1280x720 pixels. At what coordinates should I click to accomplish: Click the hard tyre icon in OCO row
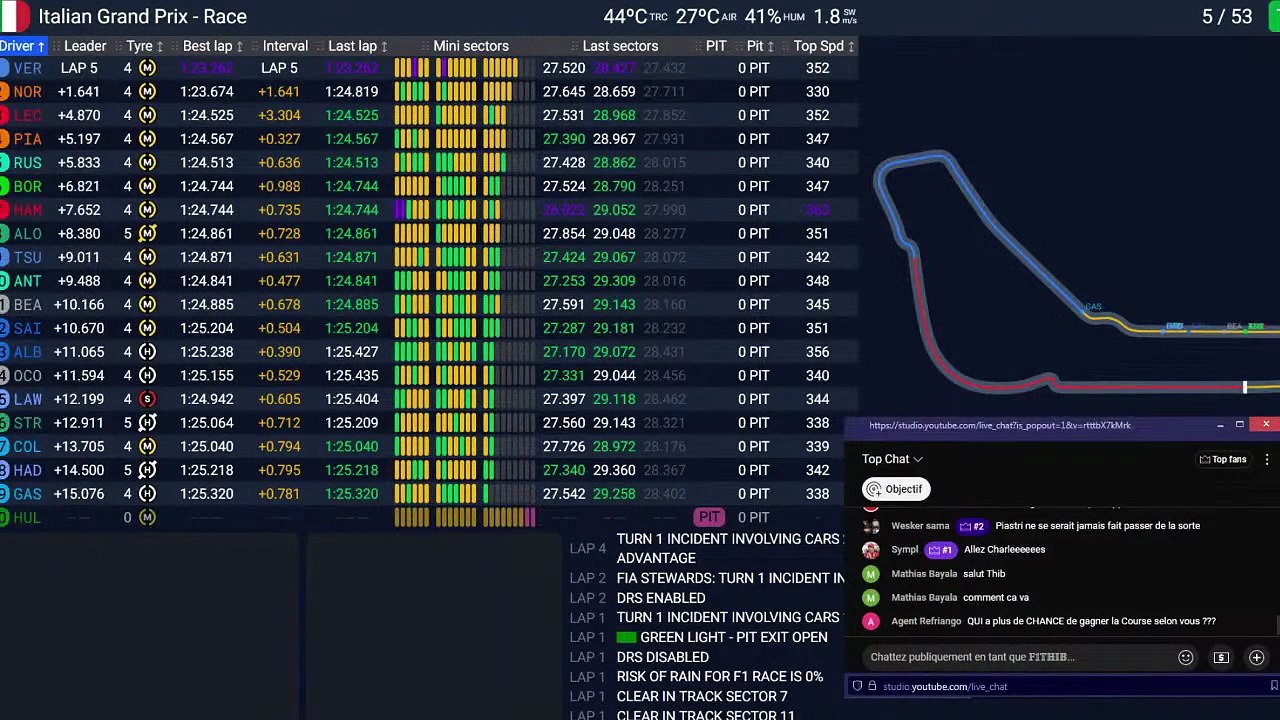click(x=147, y=376)
